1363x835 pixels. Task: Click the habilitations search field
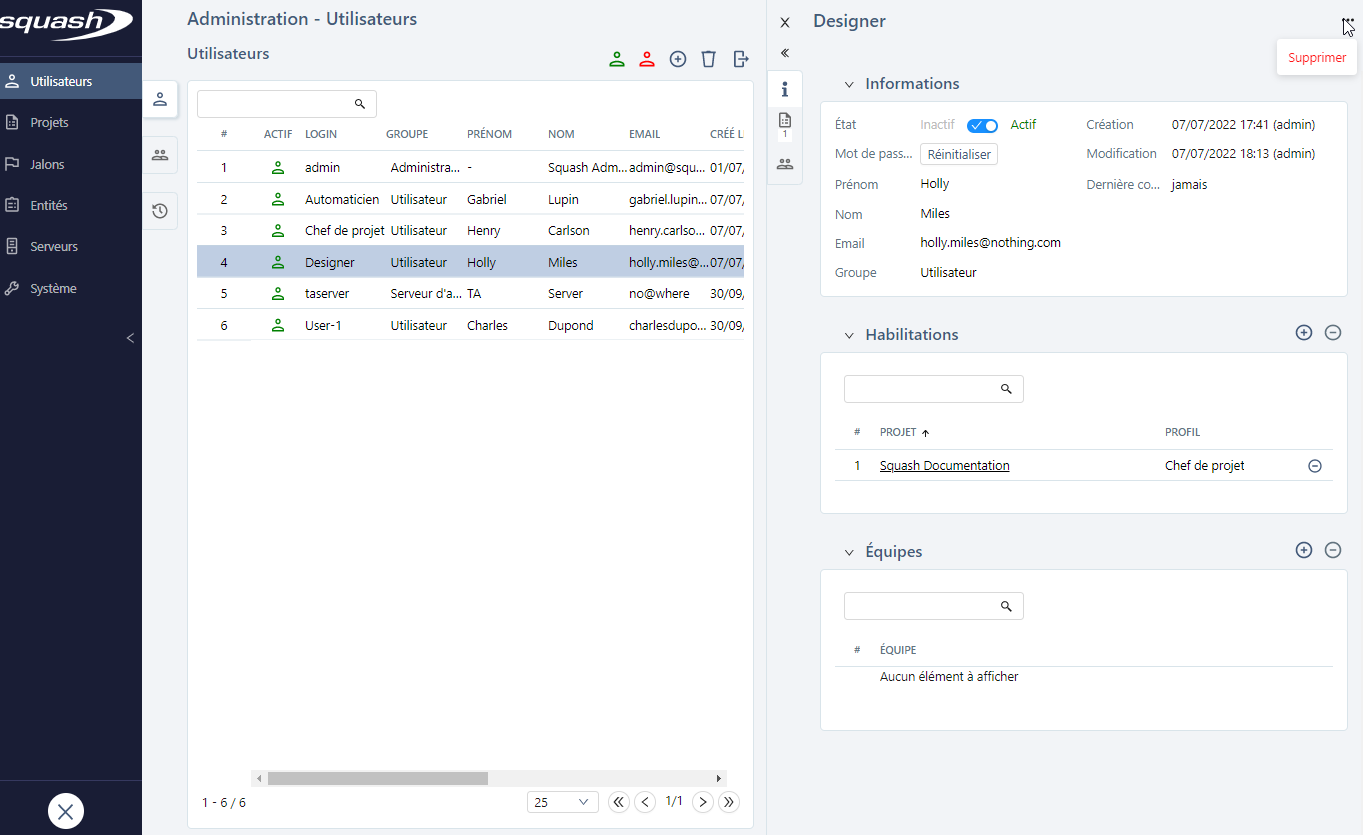tap(934, 389)
